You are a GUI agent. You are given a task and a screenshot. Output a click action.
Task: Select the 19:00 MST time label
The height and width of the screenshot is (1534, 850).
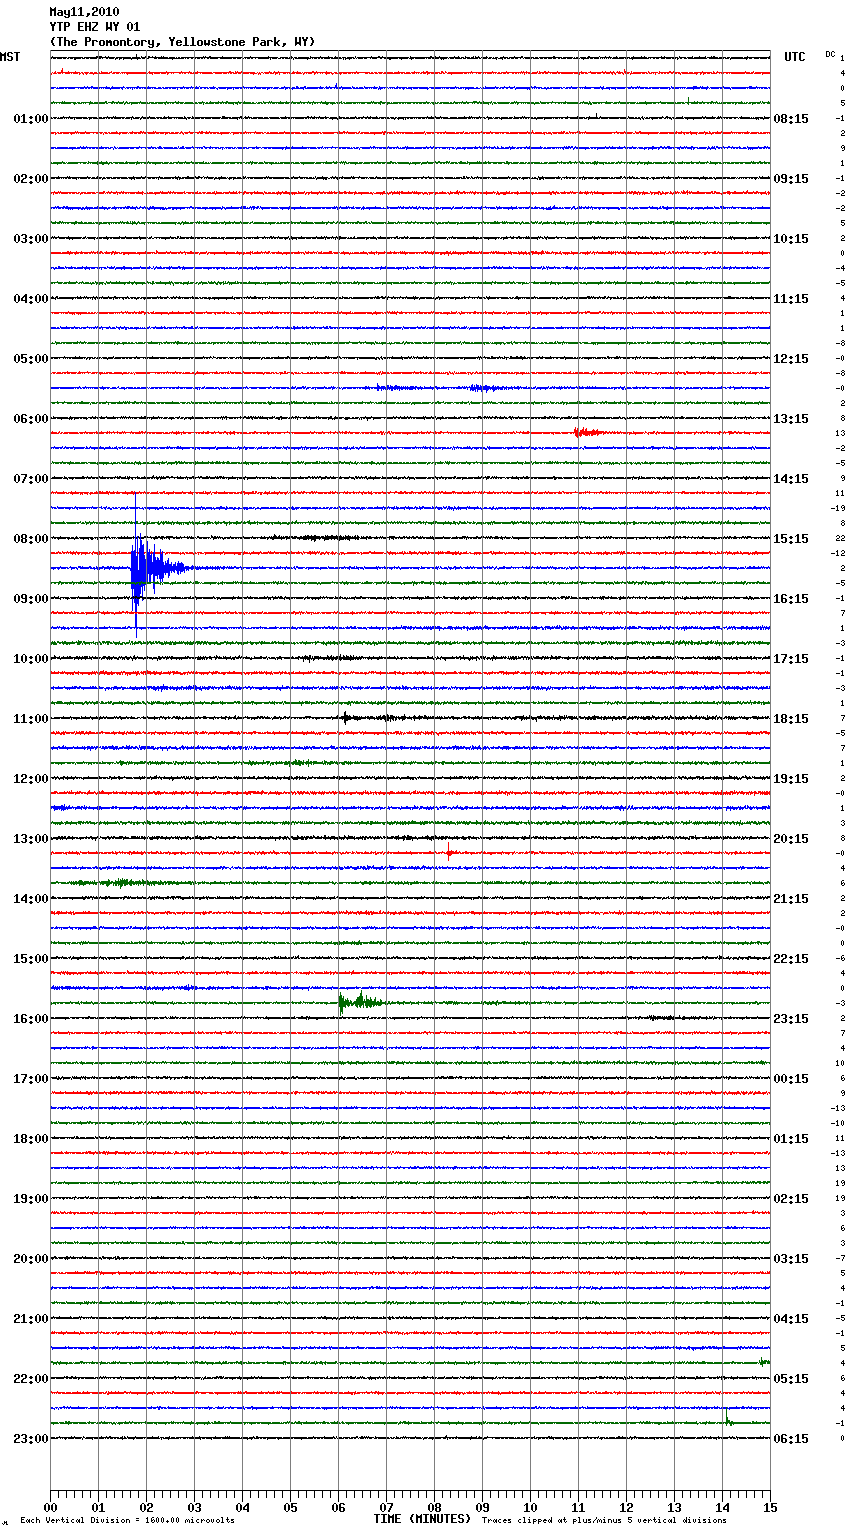point(30,1199)
